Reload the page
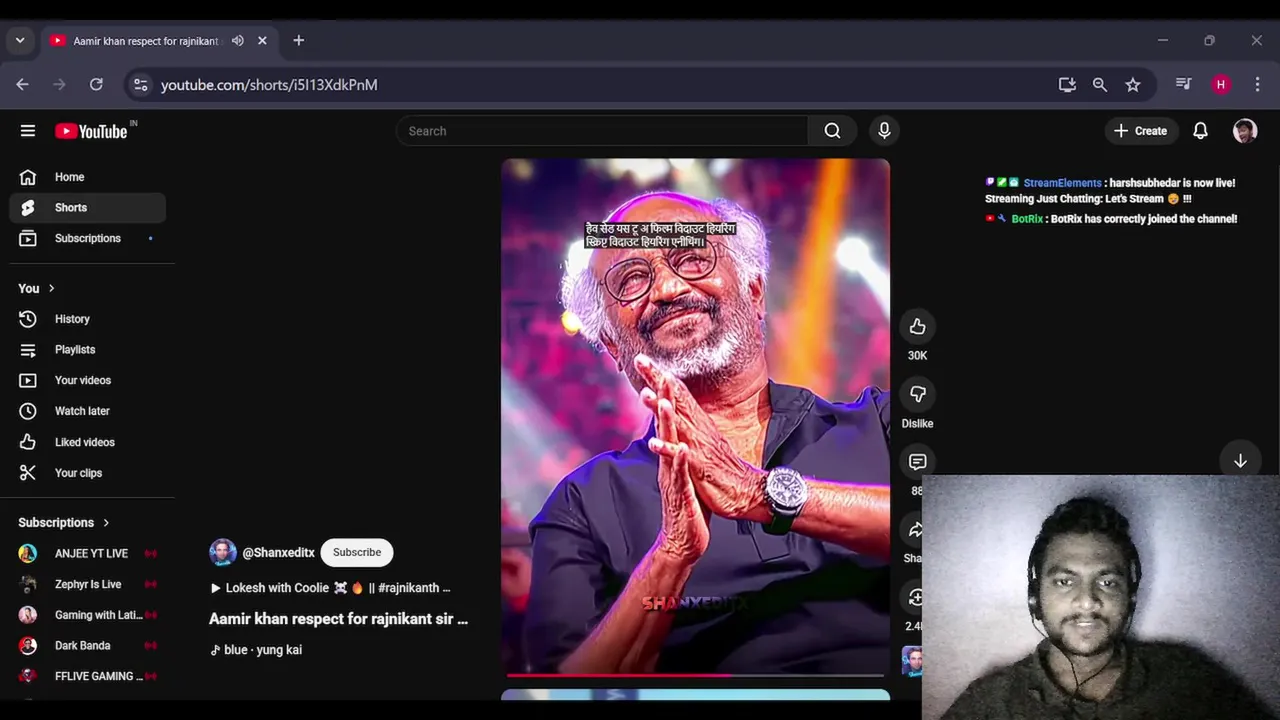Image resolution: width=1280 pixels, height=720 pixels. point(96,85)
